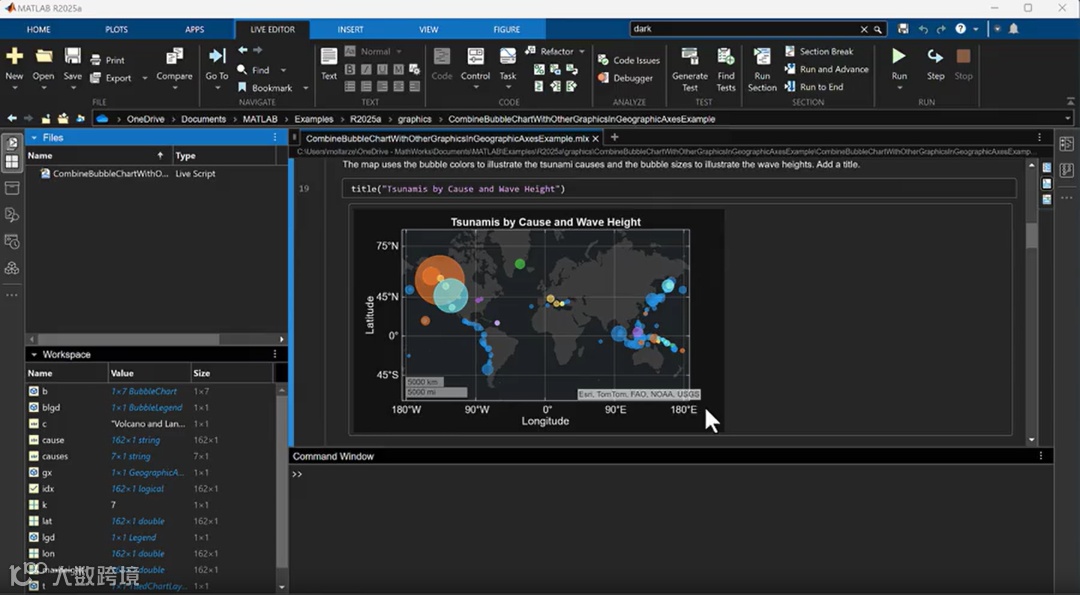Switch to the PLOTS tab

tap(116, 30)
